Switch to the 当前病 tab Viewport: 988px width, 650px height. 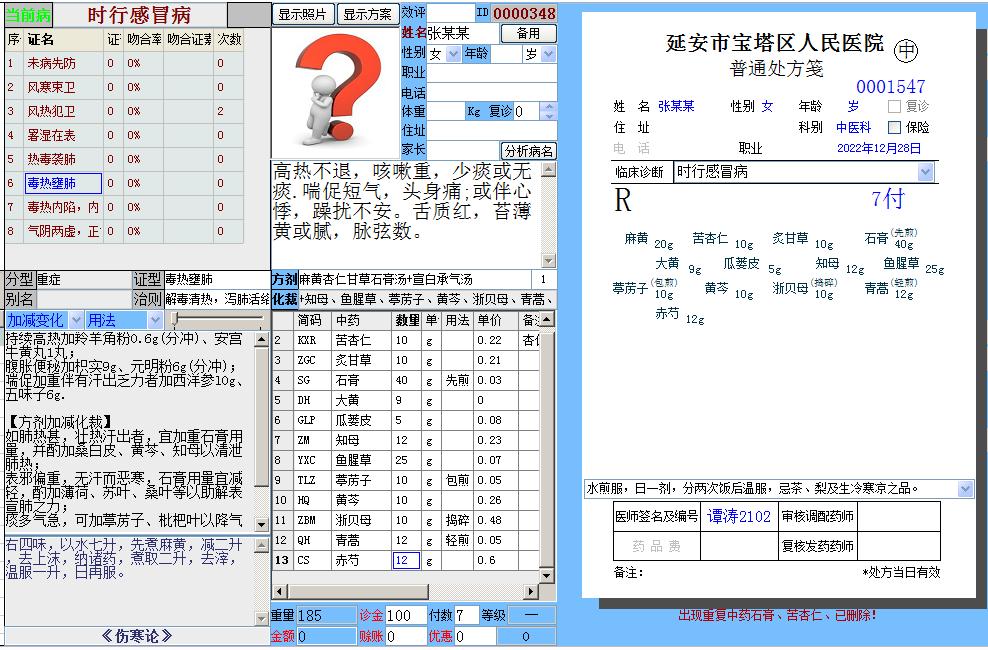pos(26,14)
